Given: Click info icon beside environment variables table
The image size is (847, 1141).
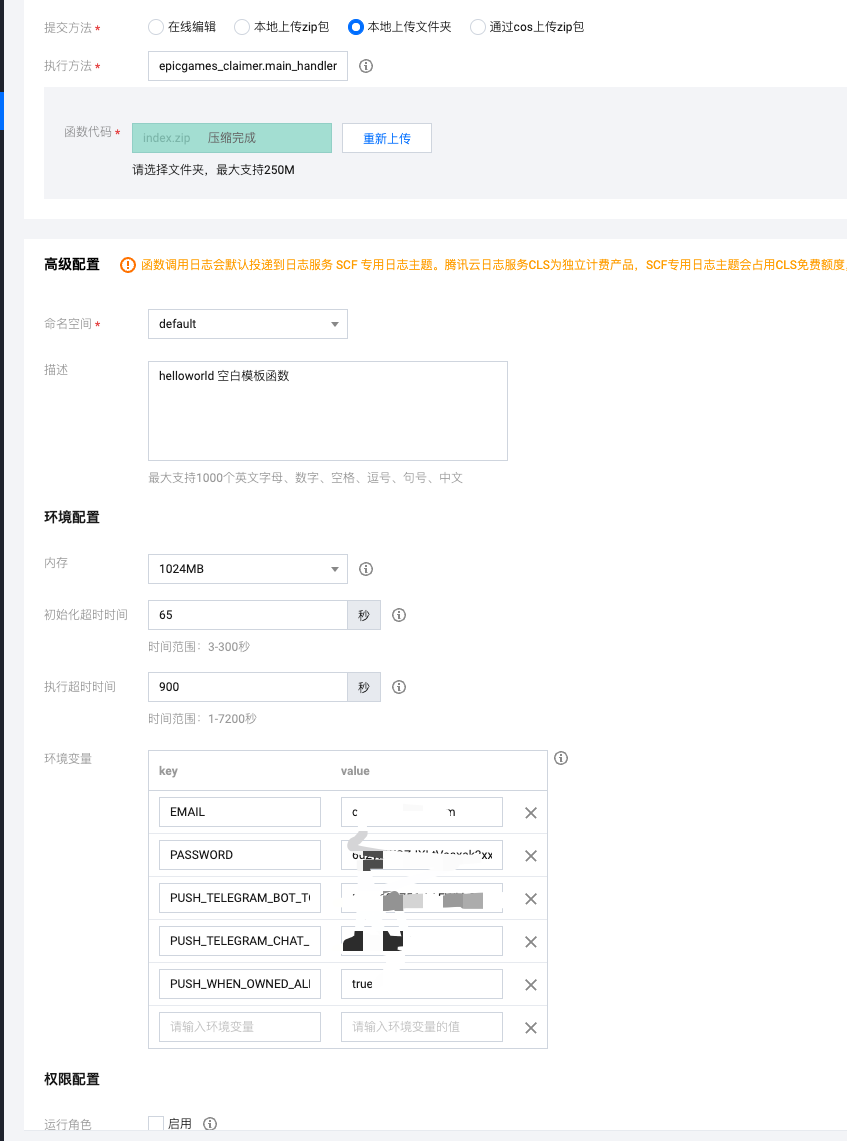Looking at the screenshot, I should pos(561,758).
